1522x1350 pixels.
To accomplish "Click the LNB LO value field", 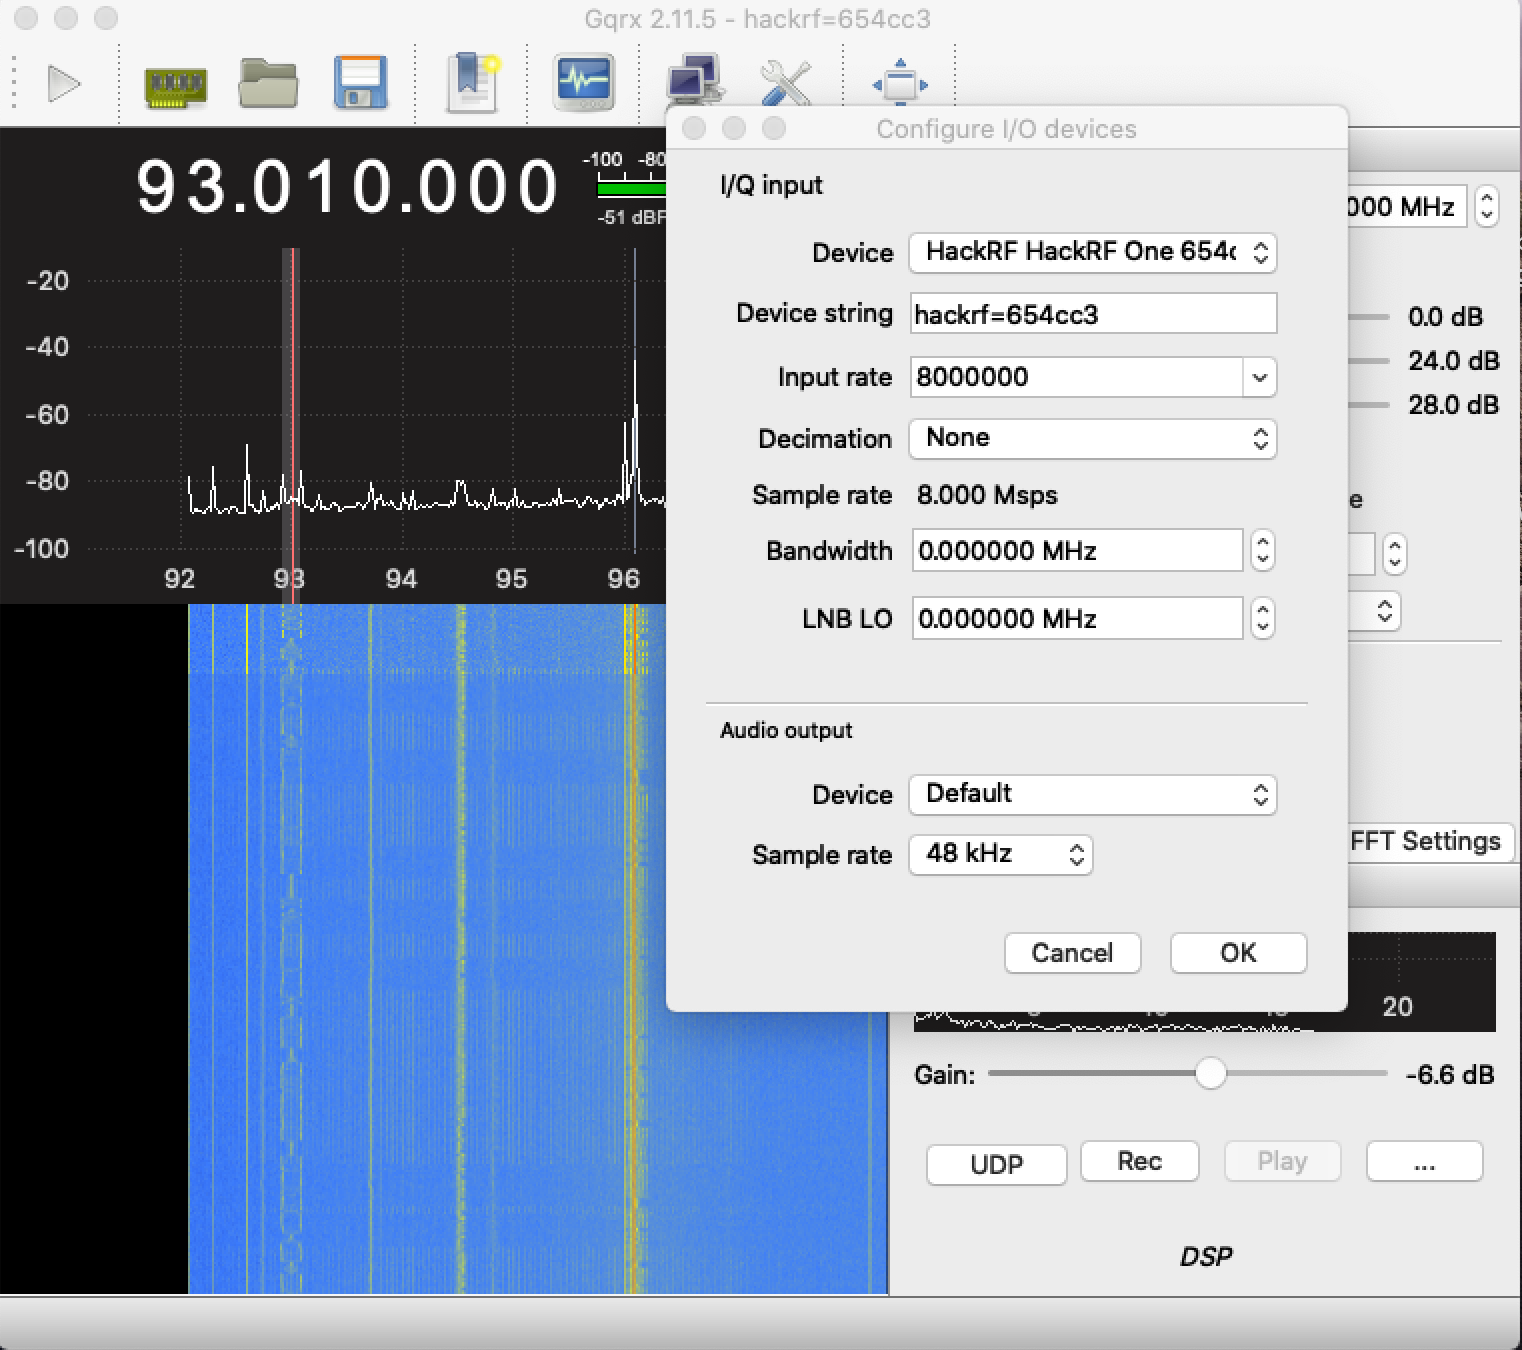I will (1077, 619).
